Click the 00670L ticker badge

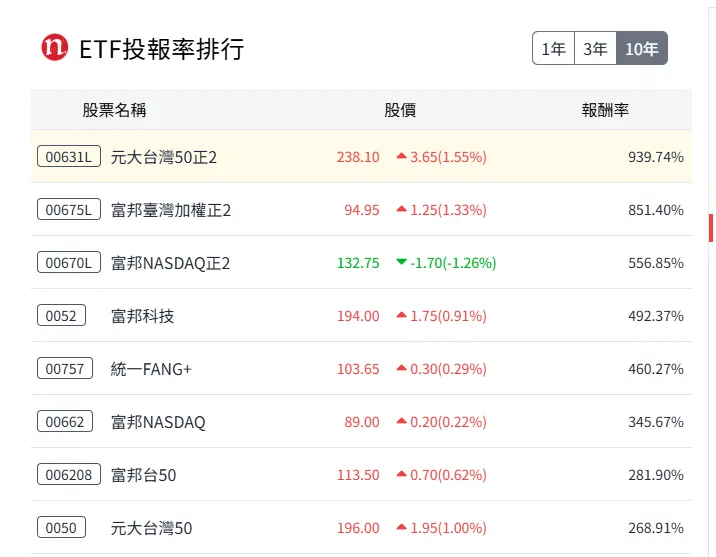tap(69, 263)
